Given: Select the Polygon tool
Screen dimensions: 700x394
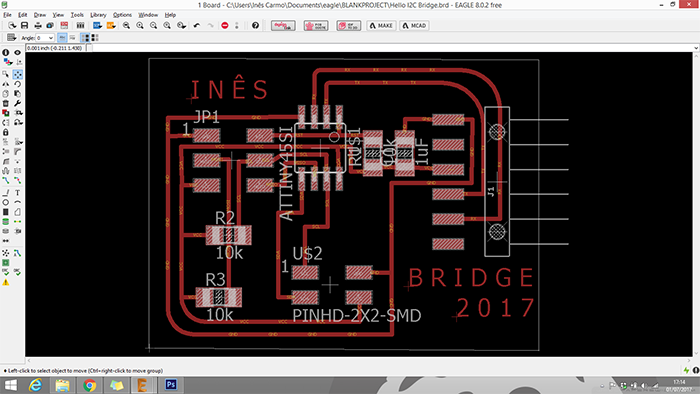Looking at the screenshot, I should [17, 212].
